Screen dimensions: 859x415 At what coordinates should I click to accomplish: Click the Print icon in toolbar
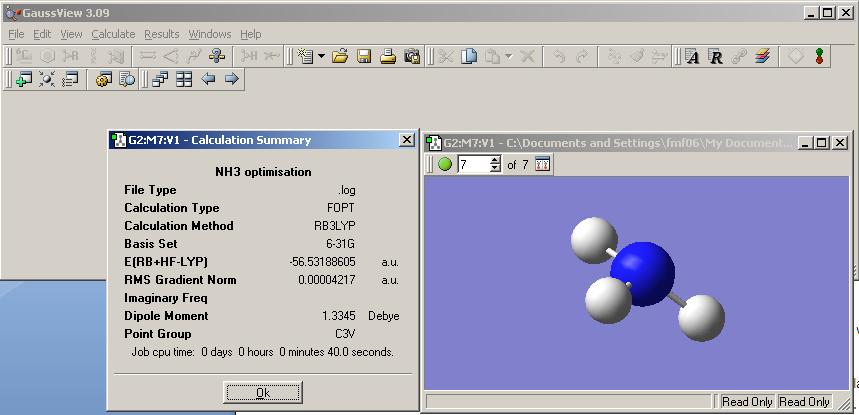388,57
